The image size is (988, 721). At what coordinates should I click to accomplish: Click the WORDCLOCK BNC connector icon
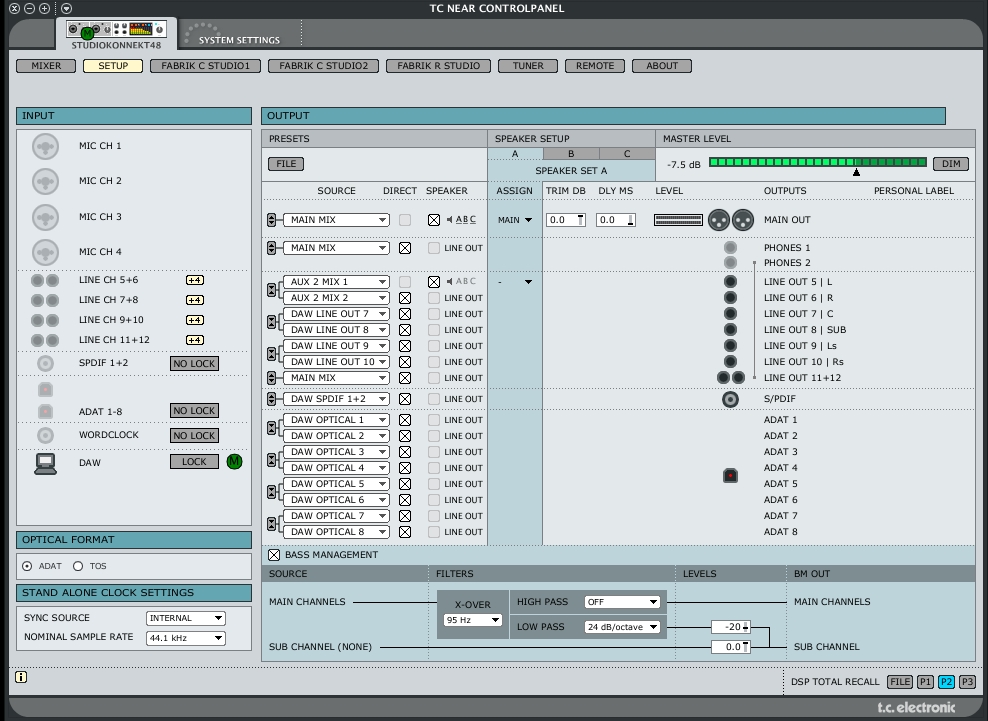45,435
